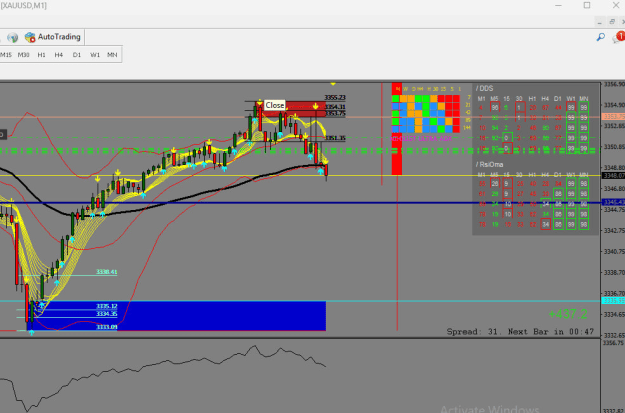
Task: Click the blue 3345.43 price axis tag
Action: 613,203
